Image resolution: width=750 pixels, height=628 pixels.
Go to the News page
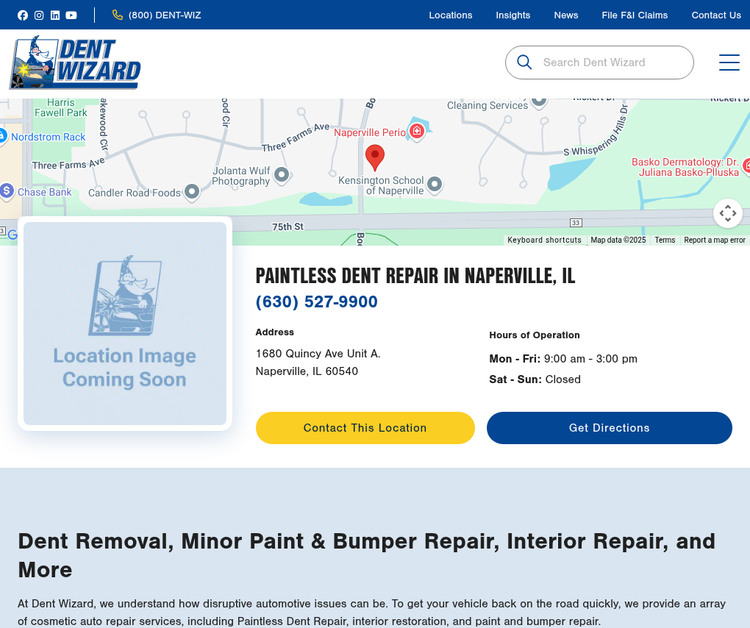coord(566,15)
